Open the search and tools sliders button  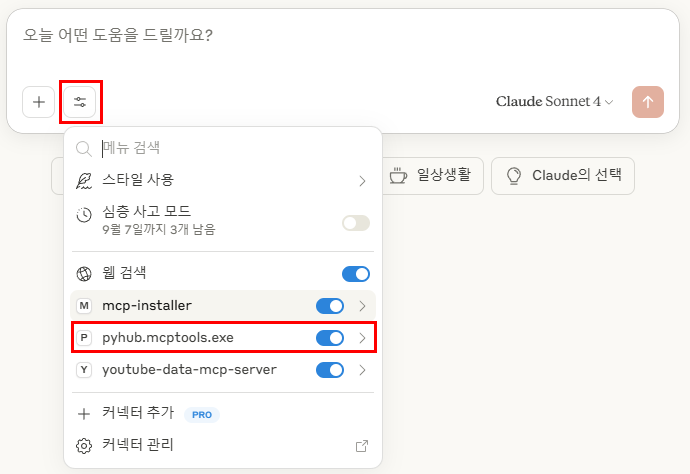pyautogui.click(x=80, y=102)
